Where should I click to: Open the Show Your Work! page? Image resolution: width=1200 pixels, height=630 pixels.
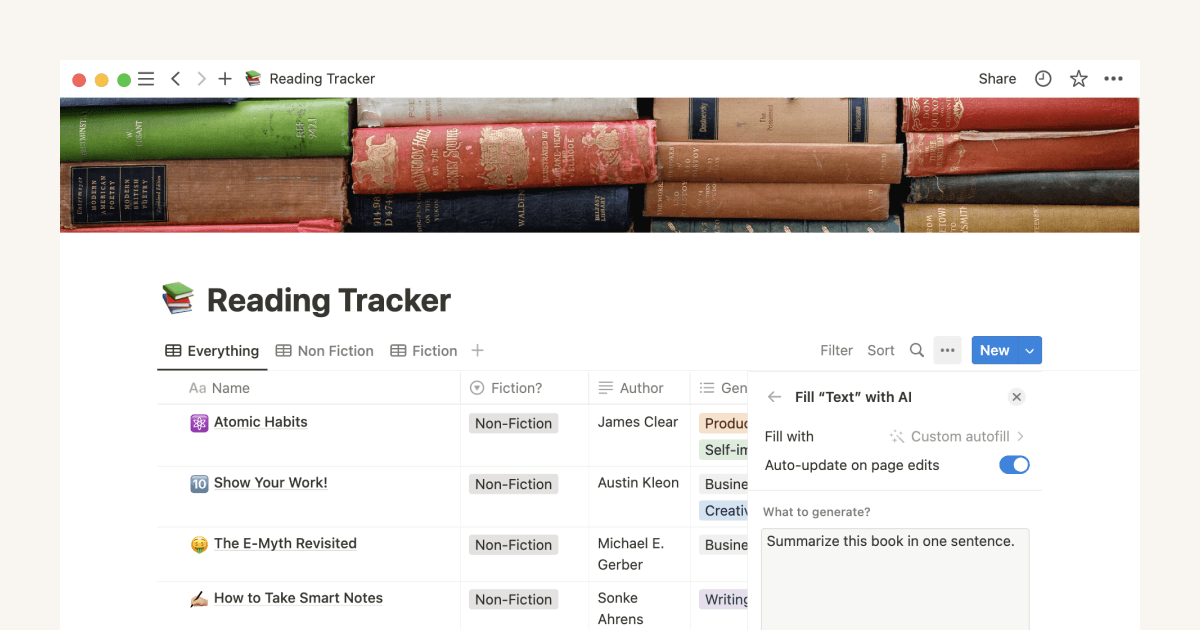(x=270, y=483)
